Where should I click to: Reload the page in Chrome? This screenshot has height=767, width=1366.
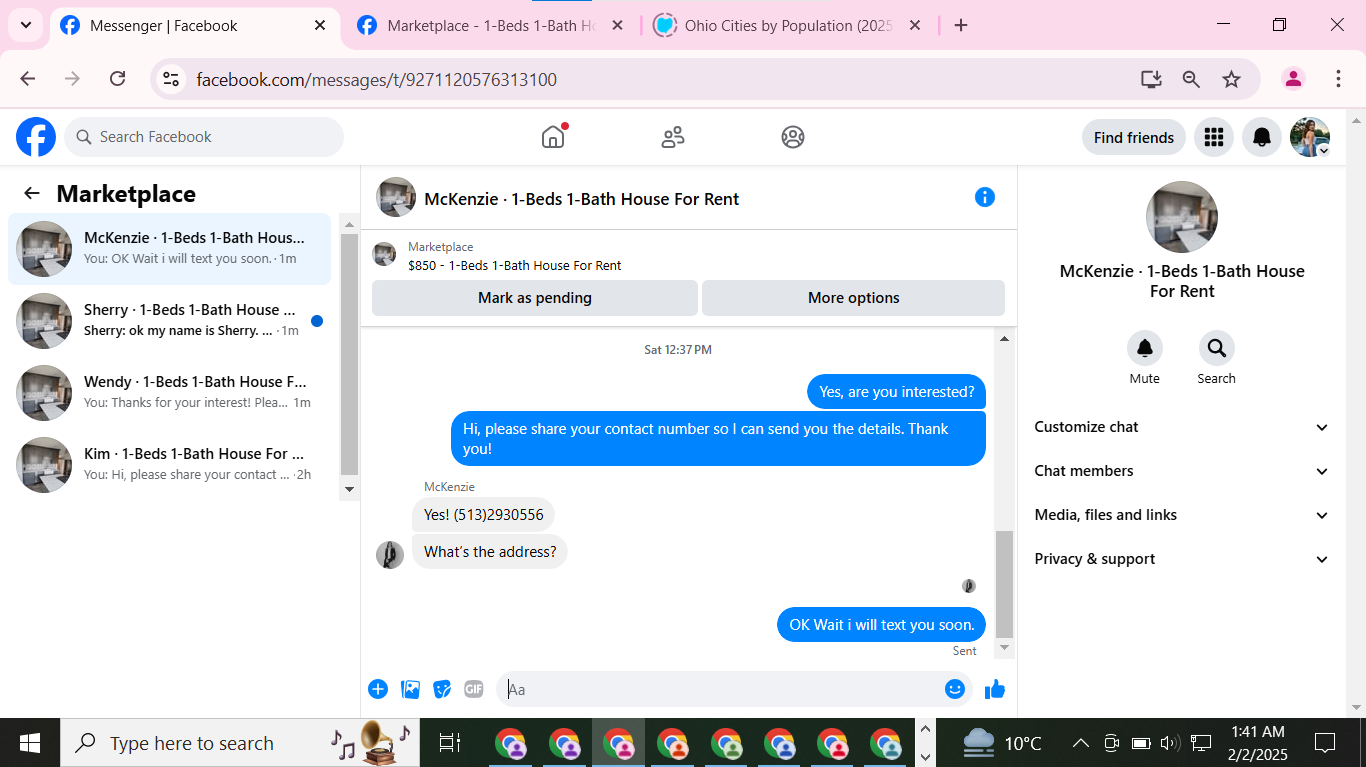[118, 79]
